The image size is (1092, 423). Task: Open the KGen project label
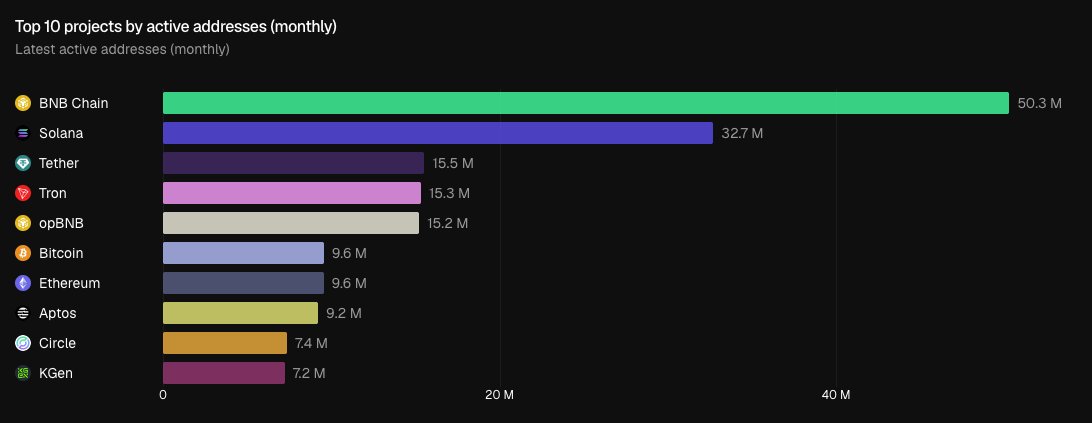[x=56, y=373]
